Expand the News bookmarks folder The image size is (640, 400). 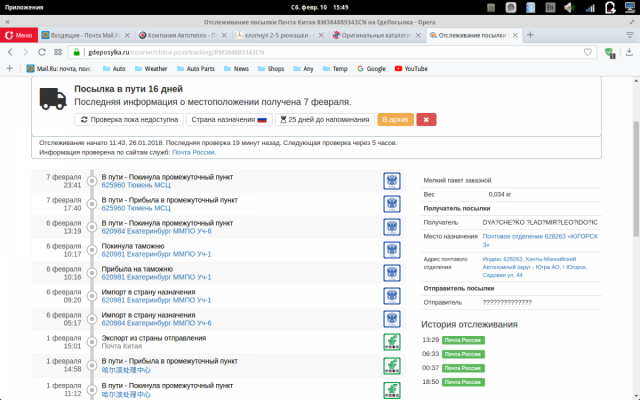pos(236,69)
